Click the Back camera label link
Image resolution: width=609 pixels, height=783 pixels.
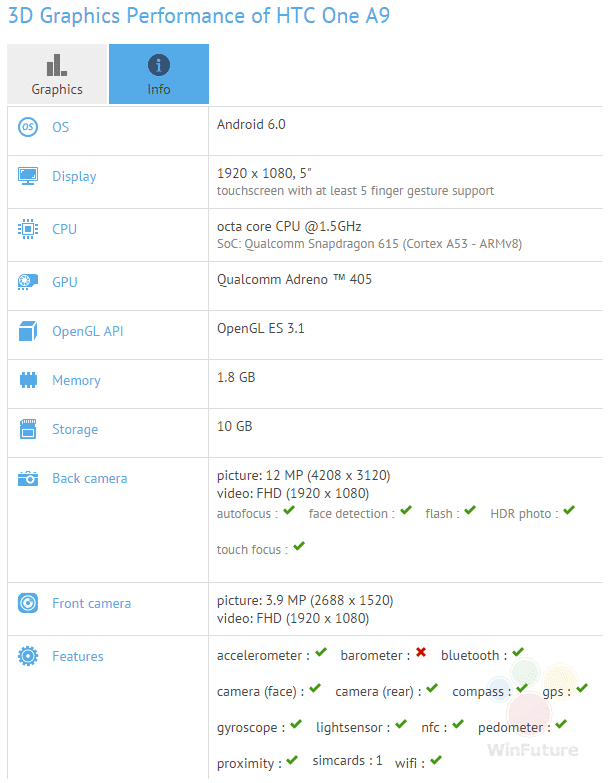click(x=90, y=478)
